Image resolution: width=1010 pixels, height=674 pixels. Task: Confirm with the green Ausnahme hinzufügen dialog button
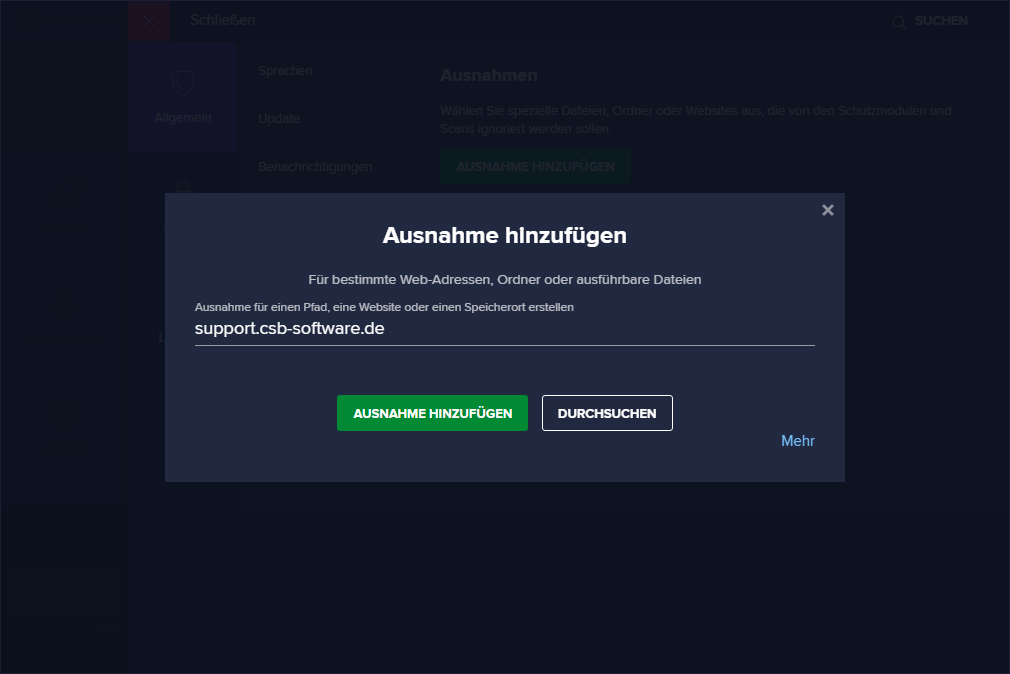pos(432,413)
